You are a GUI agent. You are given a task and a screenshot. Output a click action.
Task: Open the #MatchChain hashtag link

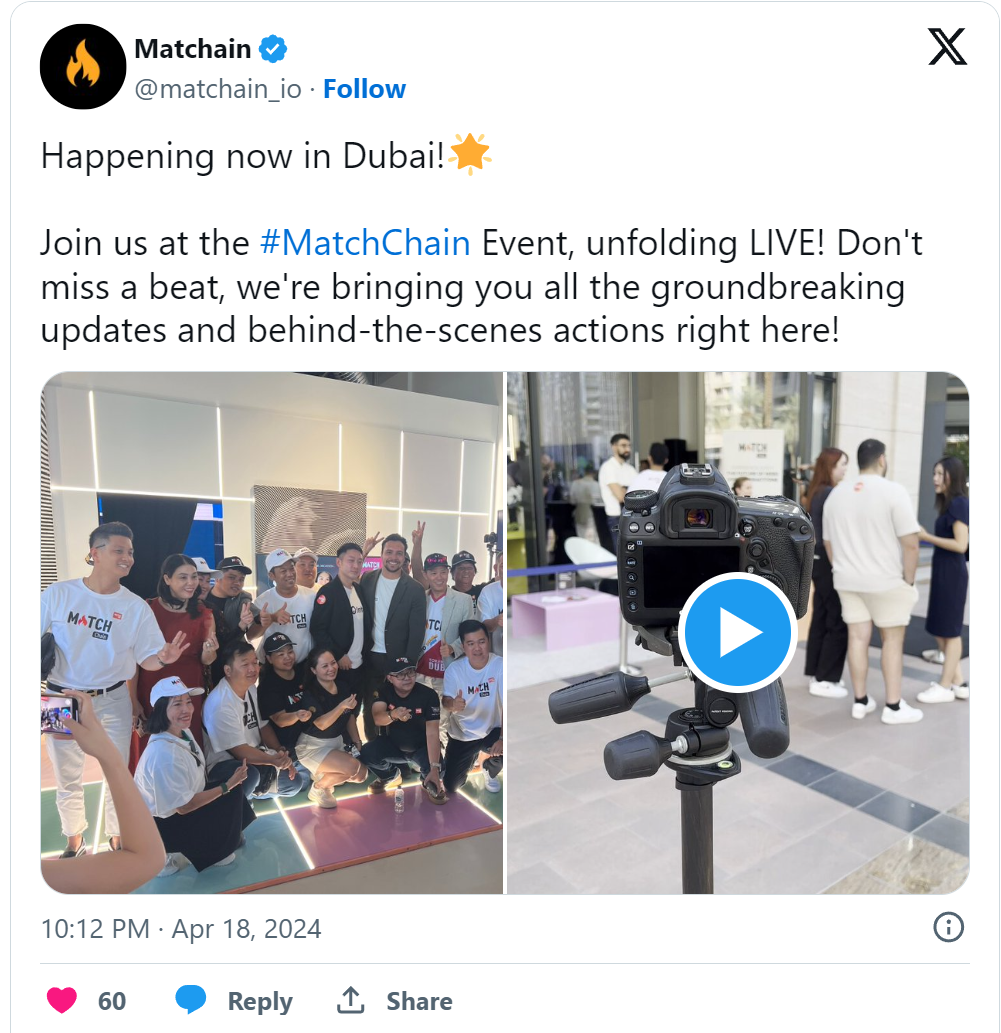365,243
